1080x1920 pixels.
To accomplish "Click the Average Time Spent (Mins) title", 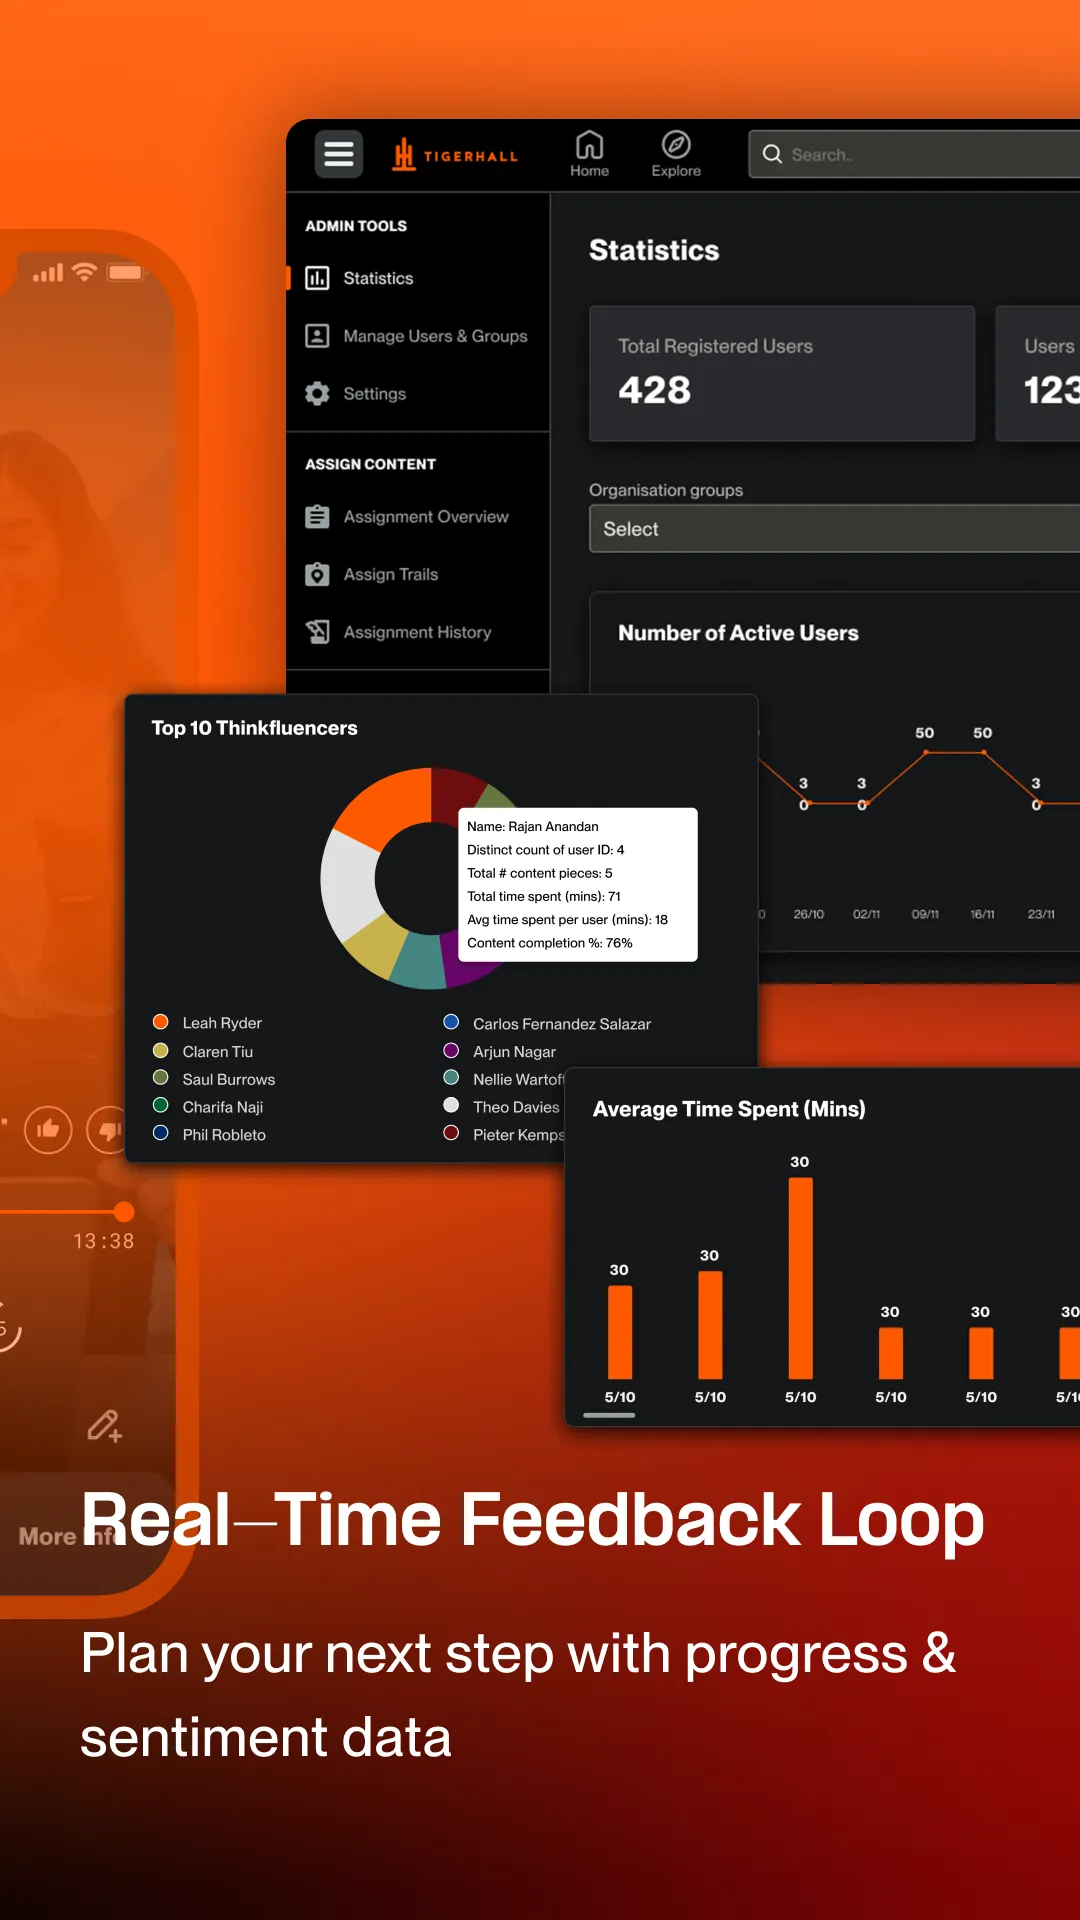I will [729, 1109].
